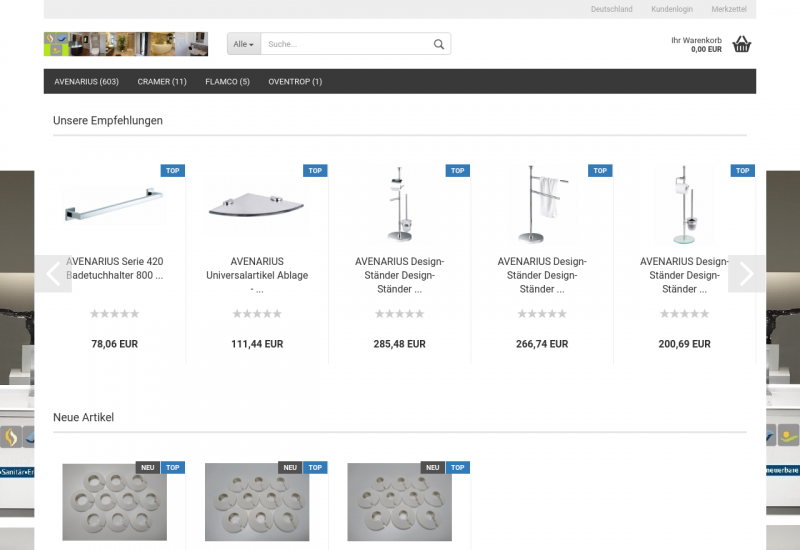Click star rating under 78,06 EUR towel holder
The image size is (800, 550).
pyautogui.click(x=114, y=314)
